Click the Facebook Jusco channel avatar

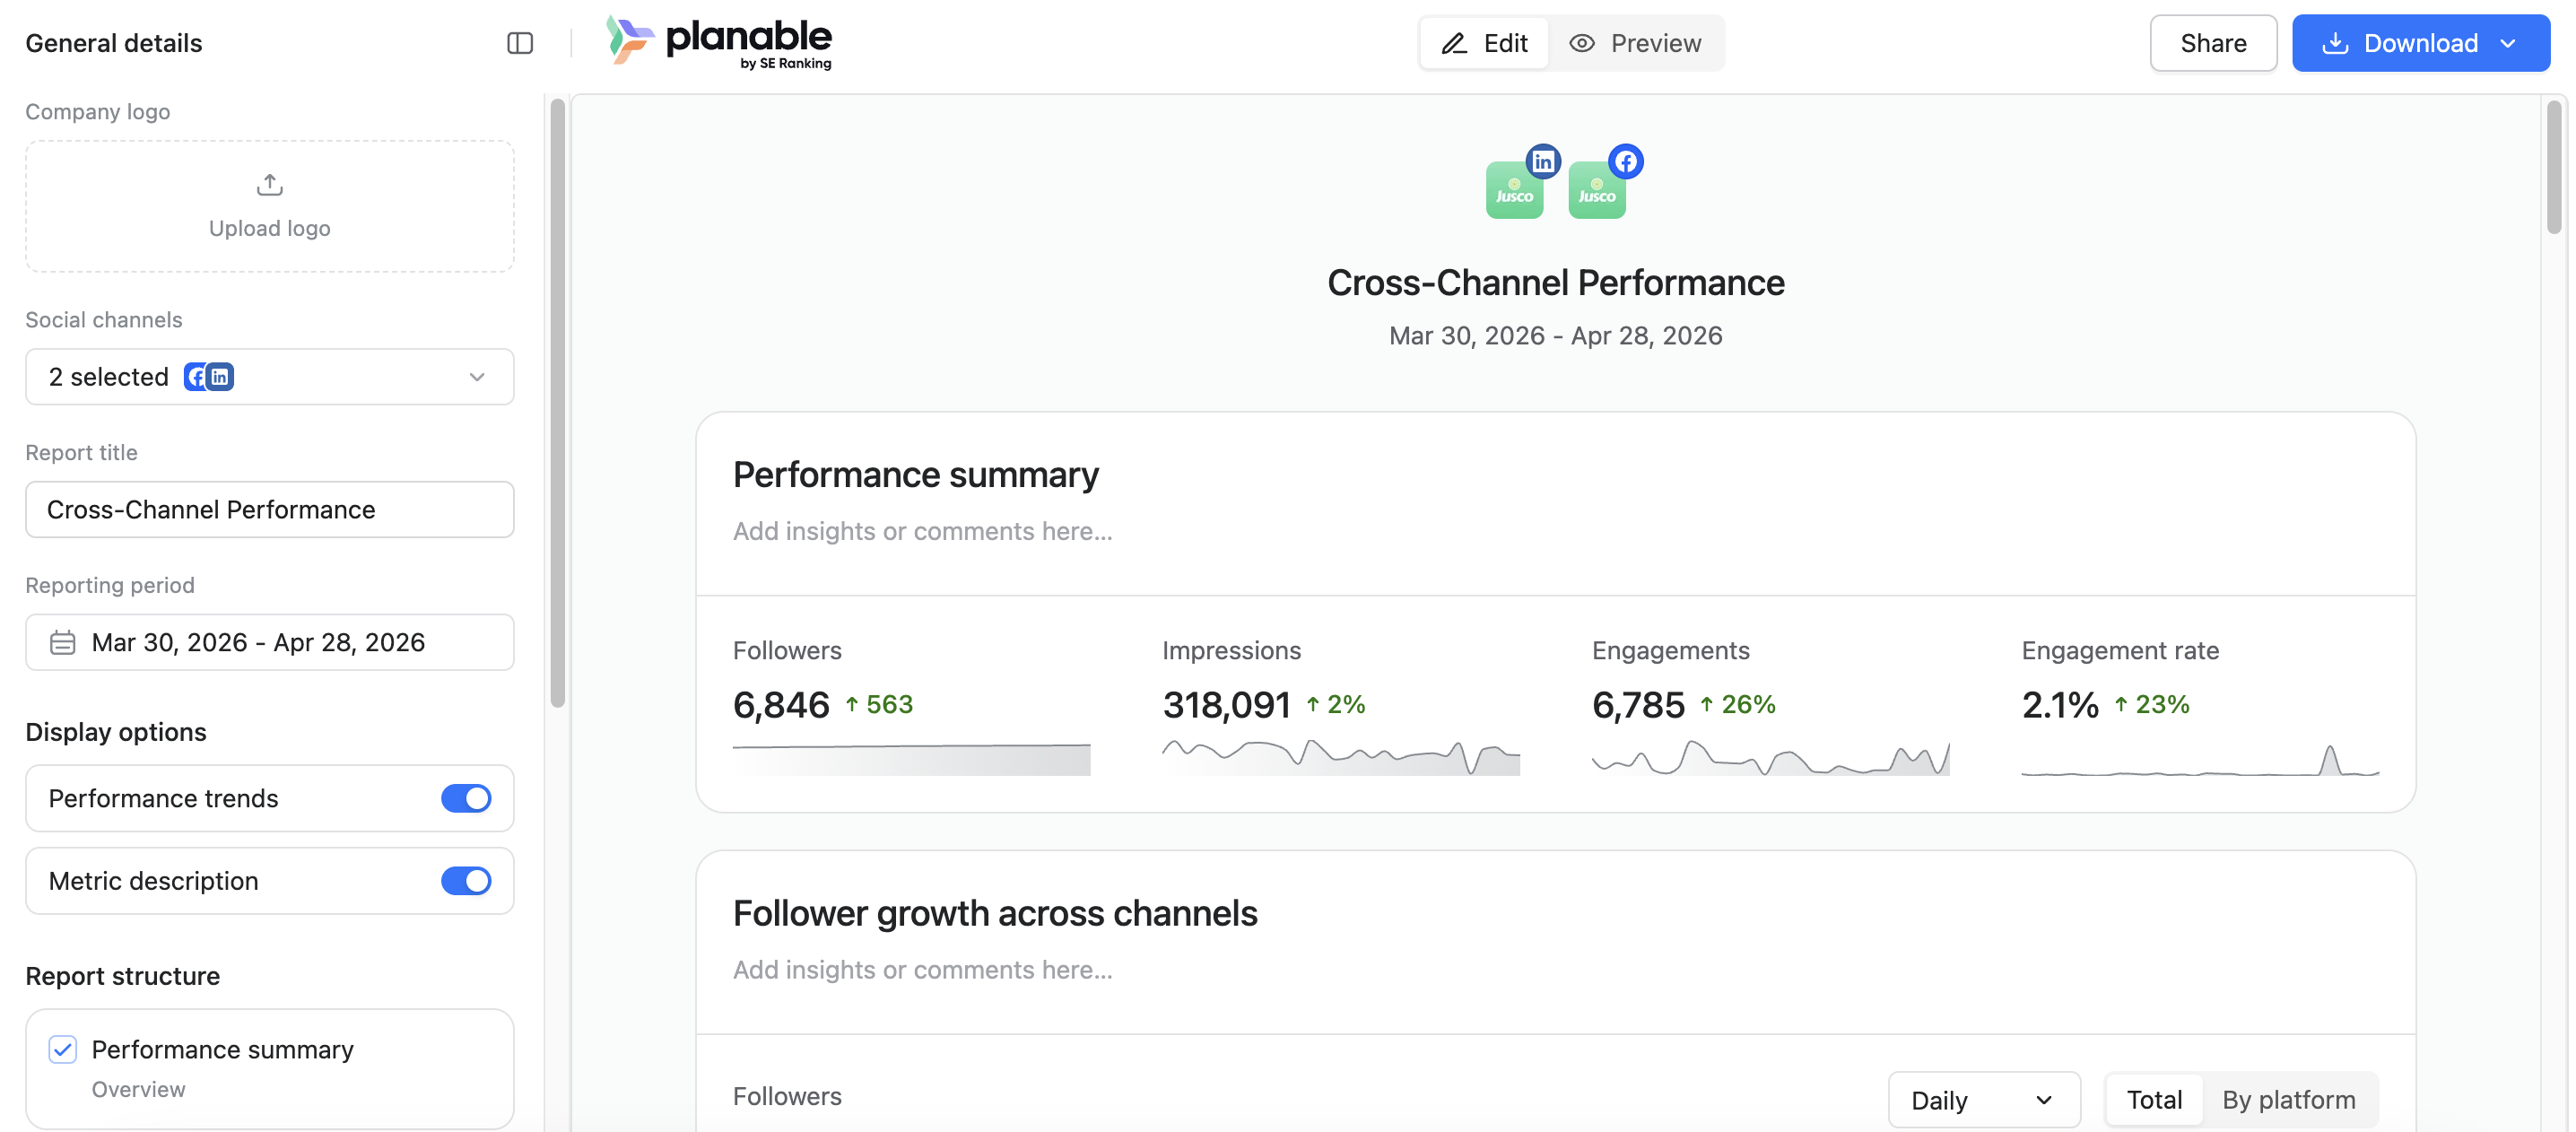point(1597,190)
